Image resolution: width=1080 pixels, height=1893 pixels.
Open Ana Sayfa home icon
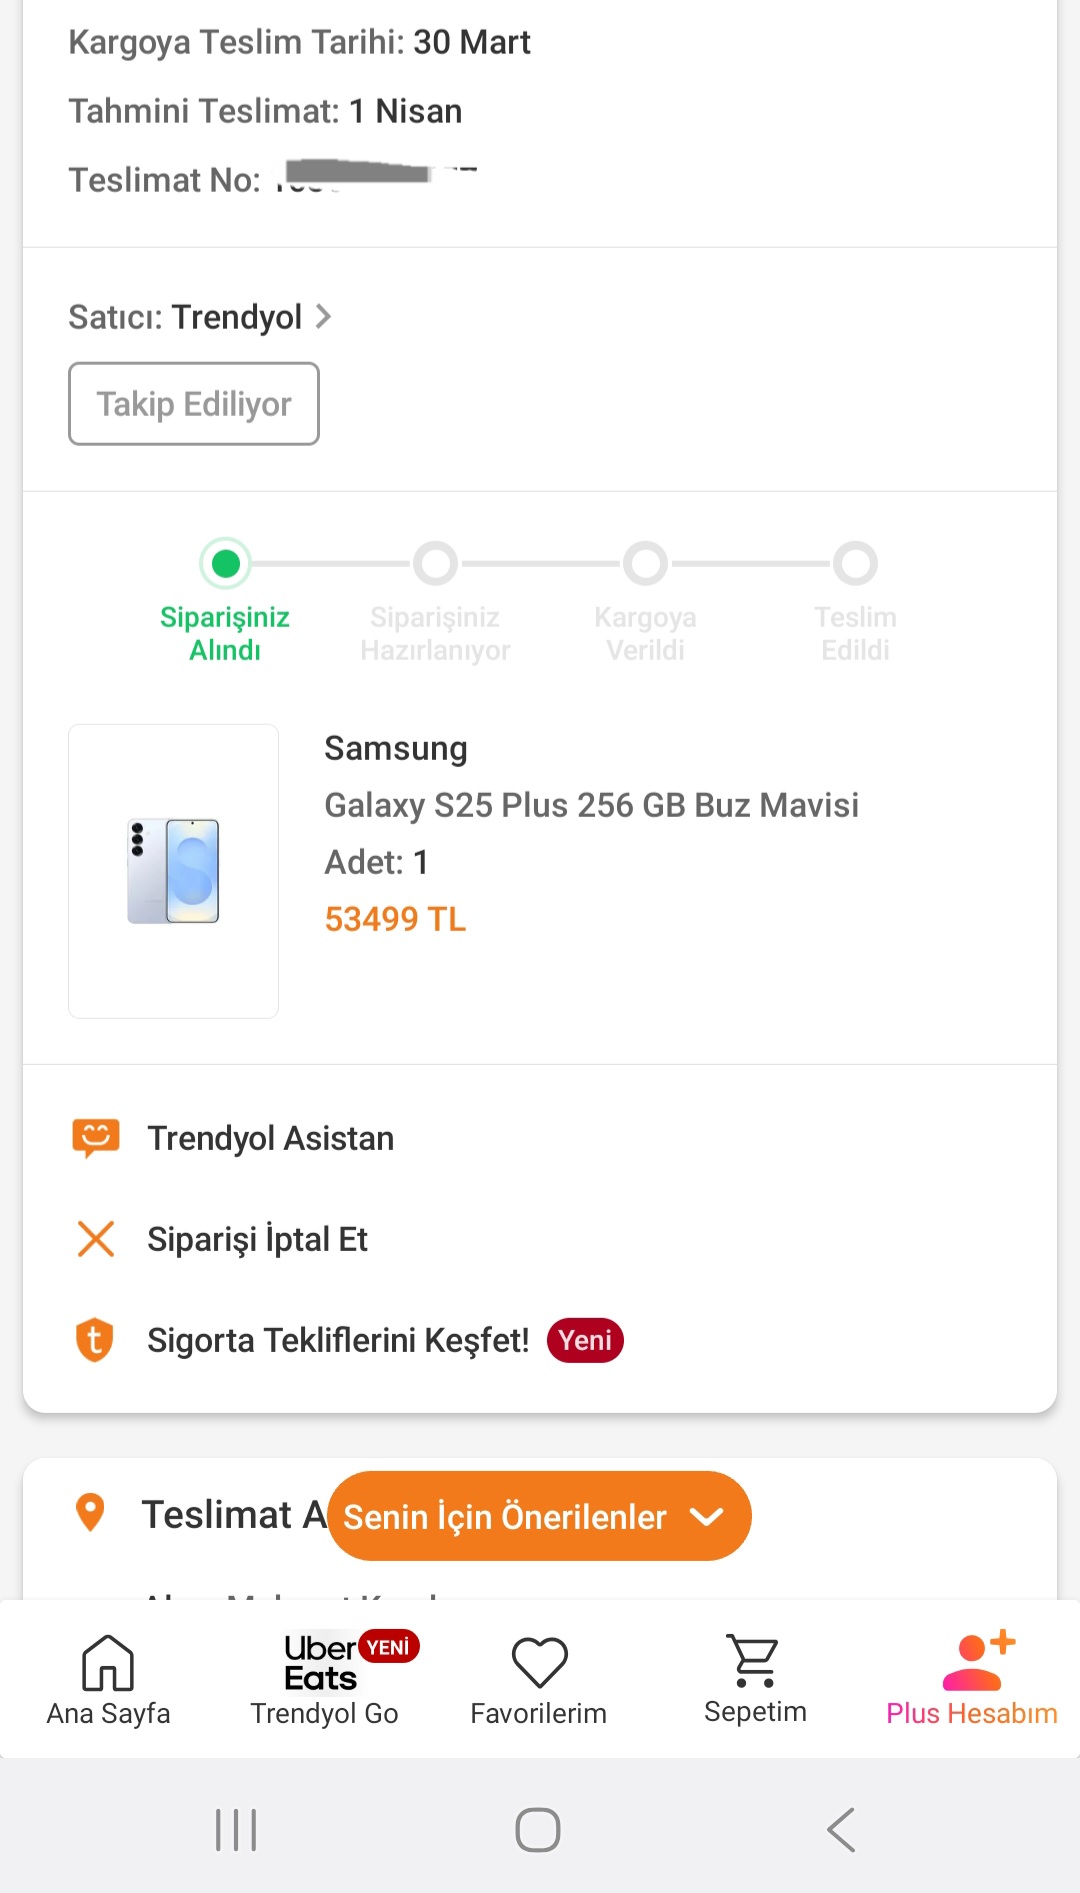108,1662
